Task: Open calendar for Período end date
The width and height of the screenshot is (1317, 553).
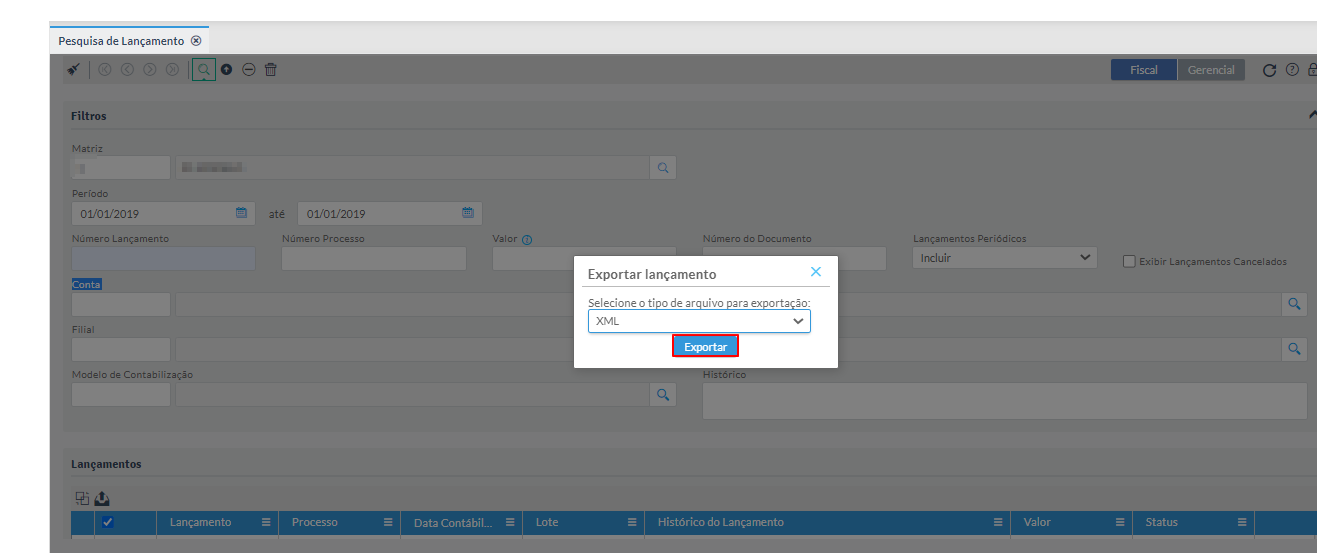Action: (x=467, y=213)
